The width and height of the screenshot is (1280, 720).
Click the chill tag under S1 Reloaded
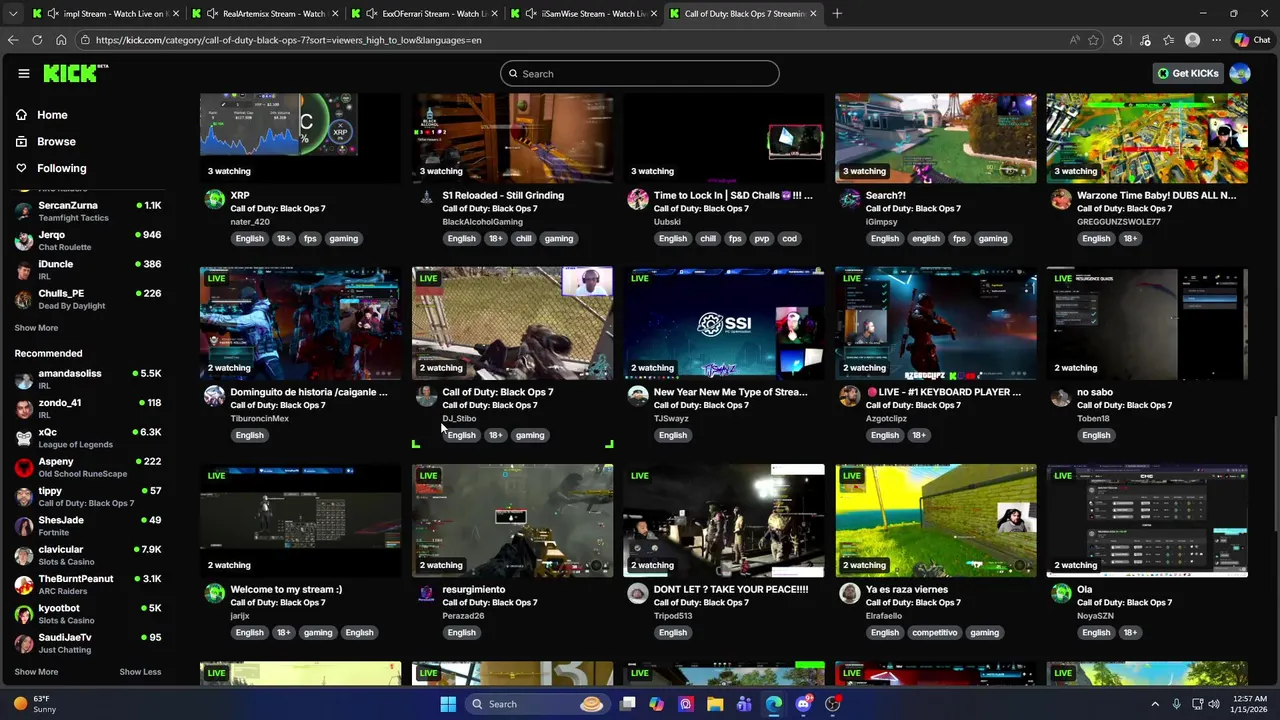[524, 239]
